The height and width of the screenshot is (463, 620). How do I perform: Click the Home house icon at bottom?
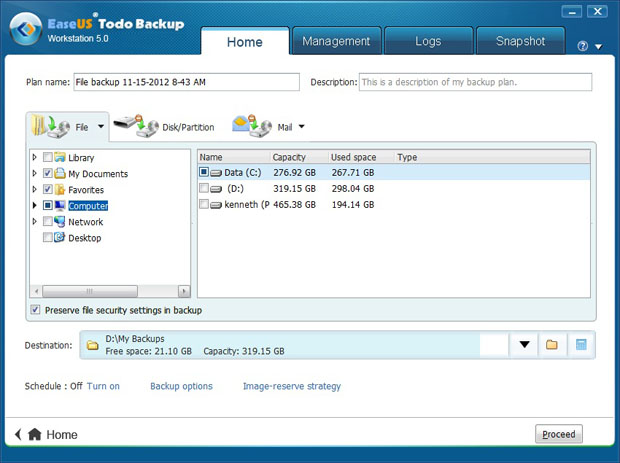coord(35,435)
